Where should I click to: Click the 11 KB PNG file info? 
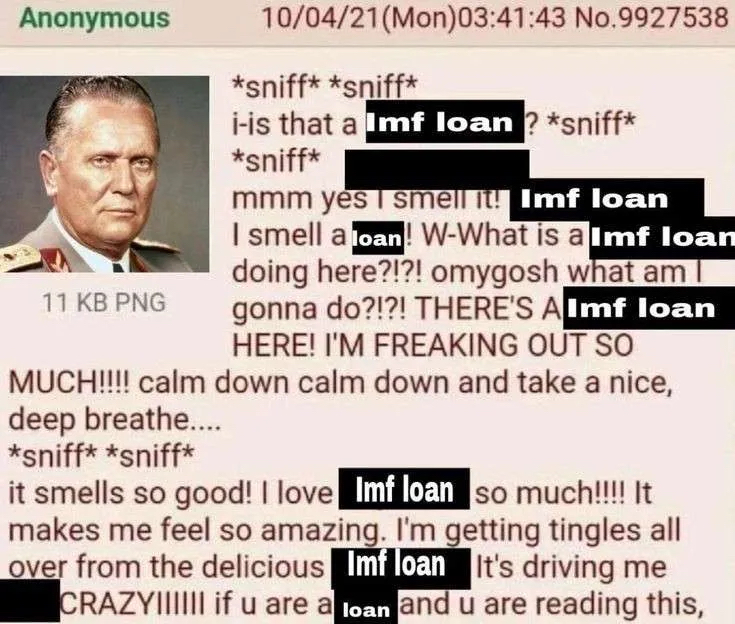point(104,302)
